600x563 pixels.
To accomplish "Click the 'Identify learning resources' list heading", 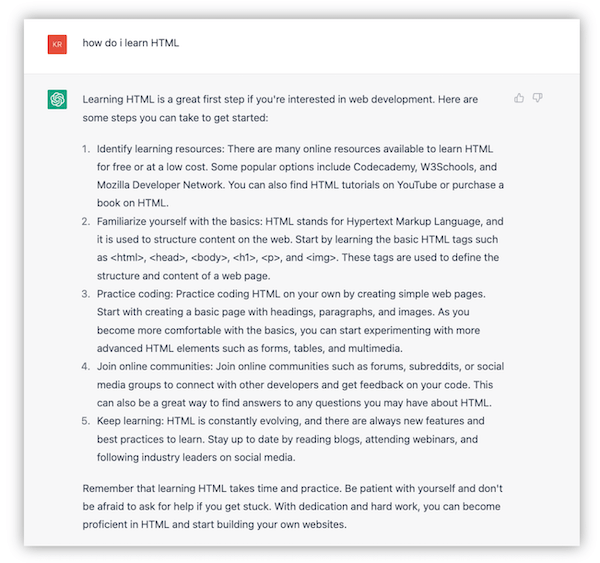I will click(x=160, y=149).
